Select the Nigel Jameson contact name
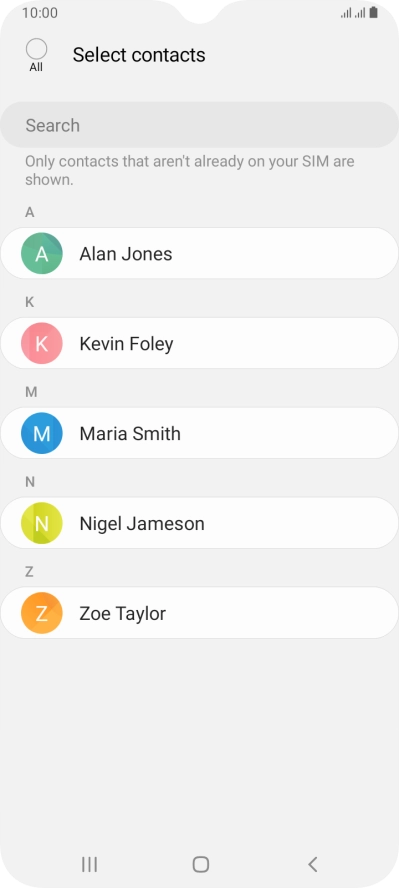The width and height of the screenshot is (399, 888). (142, 524)
